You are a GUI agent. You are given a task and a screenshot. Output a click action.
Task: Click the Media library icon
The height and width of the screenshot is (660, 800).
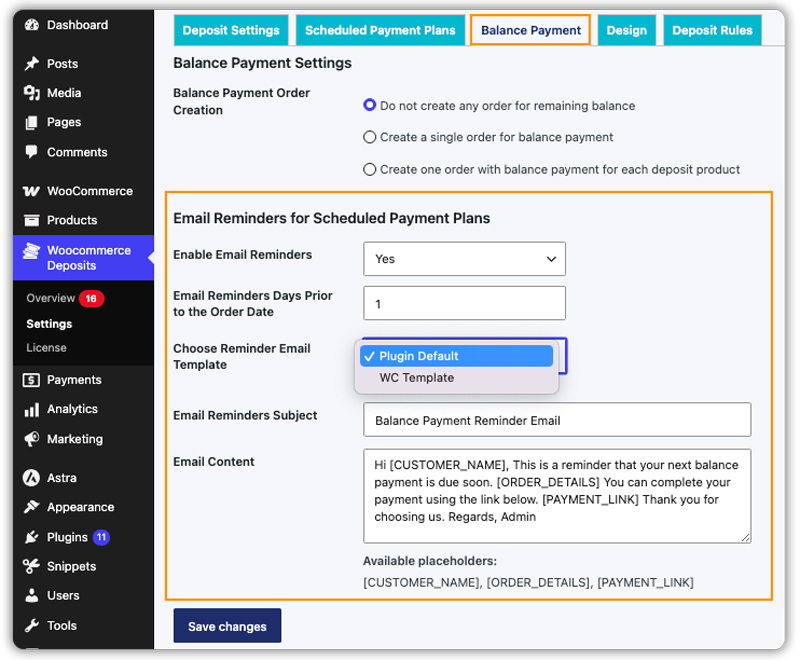32,93
